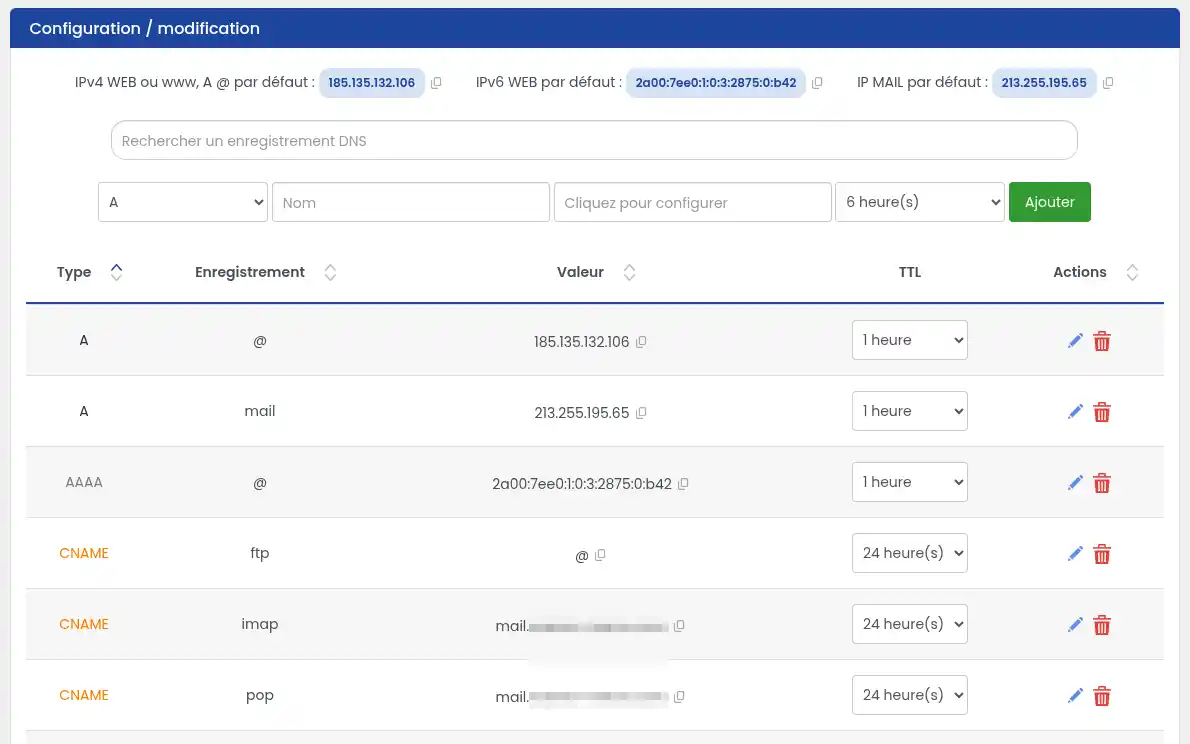Image resolution: width=1190 pixels, height=744 pixels.
Task: Click the green Ajouter button
Action: (x=1050, y=202)
